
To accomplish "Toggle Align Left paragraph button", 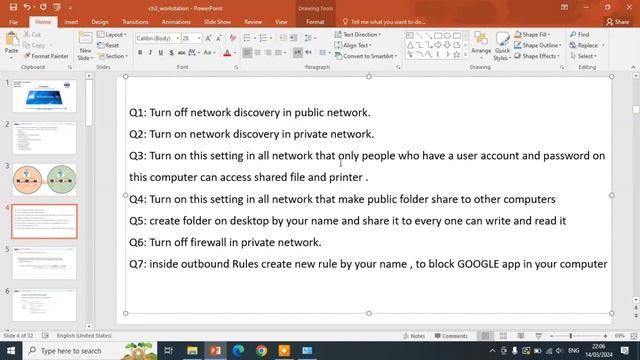I will coord(247,53).
